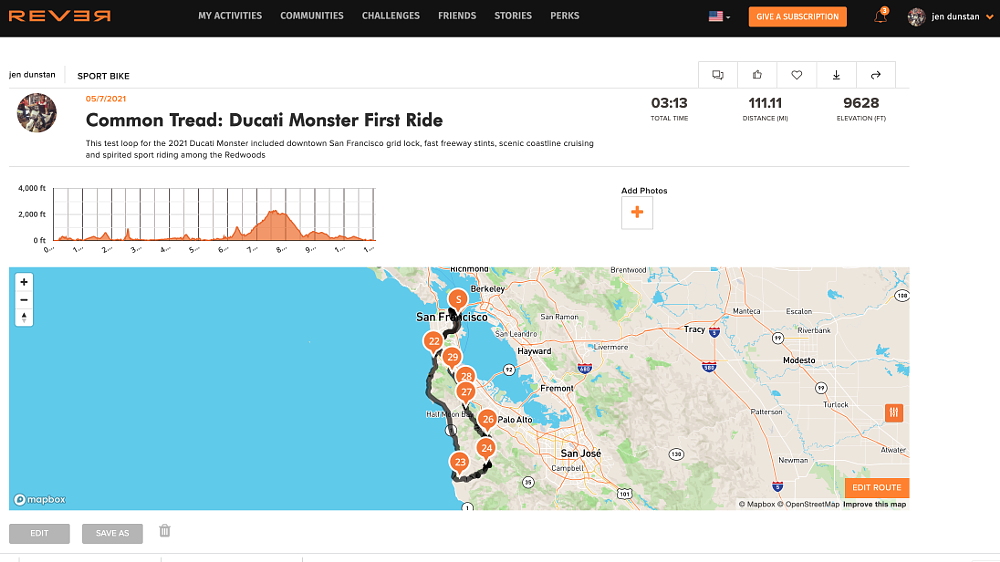1000x562 pixels.
Task: Zoom out on the map
Action: (x=24, y=300)
